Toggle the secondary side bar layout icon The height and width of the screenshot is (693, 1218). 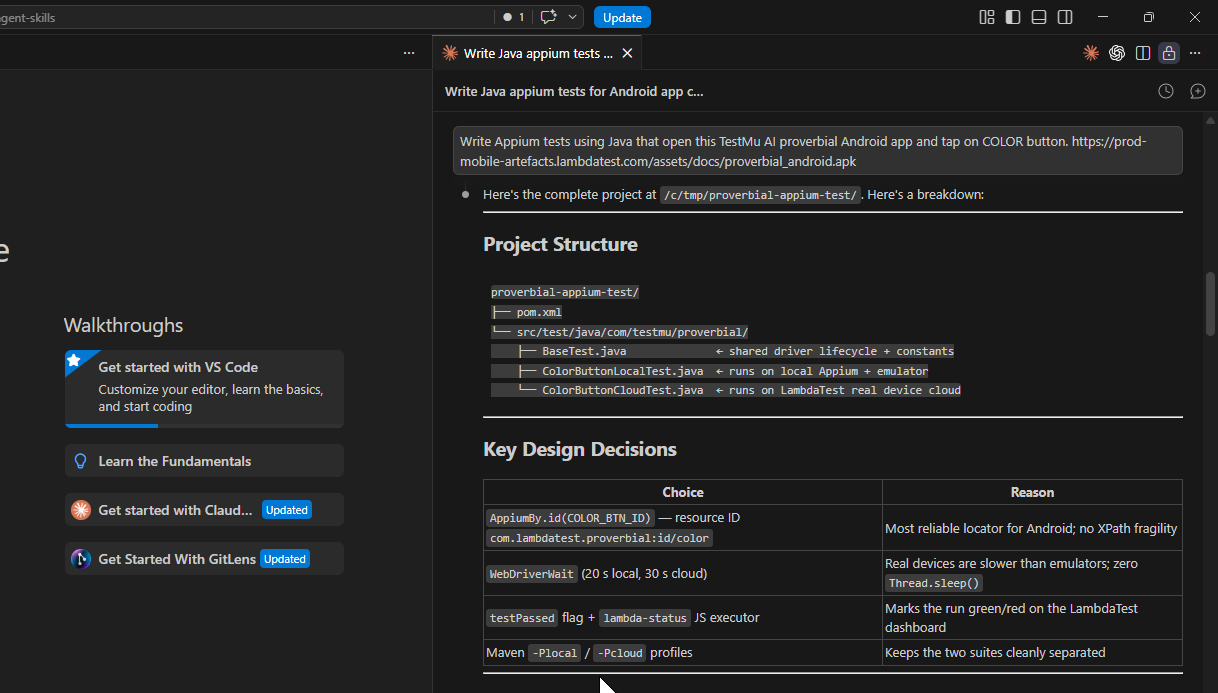click(x=1065, y=17)
